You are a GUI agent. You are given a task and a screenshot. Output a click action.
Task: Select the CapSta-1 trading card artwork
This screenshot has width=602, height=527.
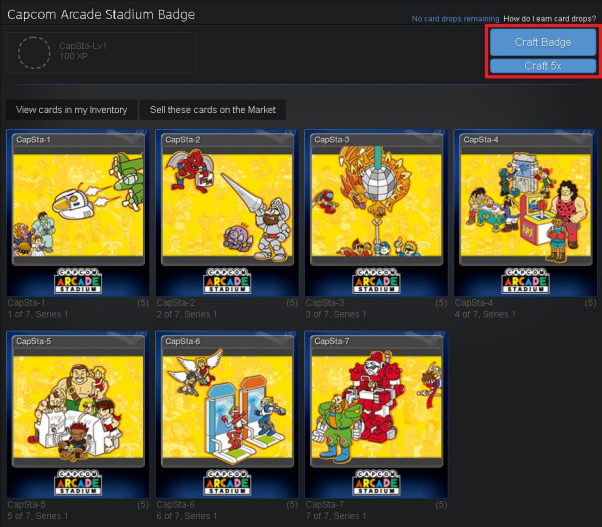coord(78,205)
